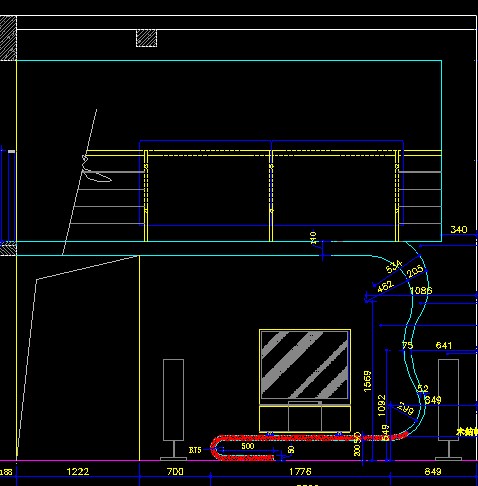The image size is (478, 486).
Task: Pick the TV cabinet below the screen
Action: pos(305,419)
